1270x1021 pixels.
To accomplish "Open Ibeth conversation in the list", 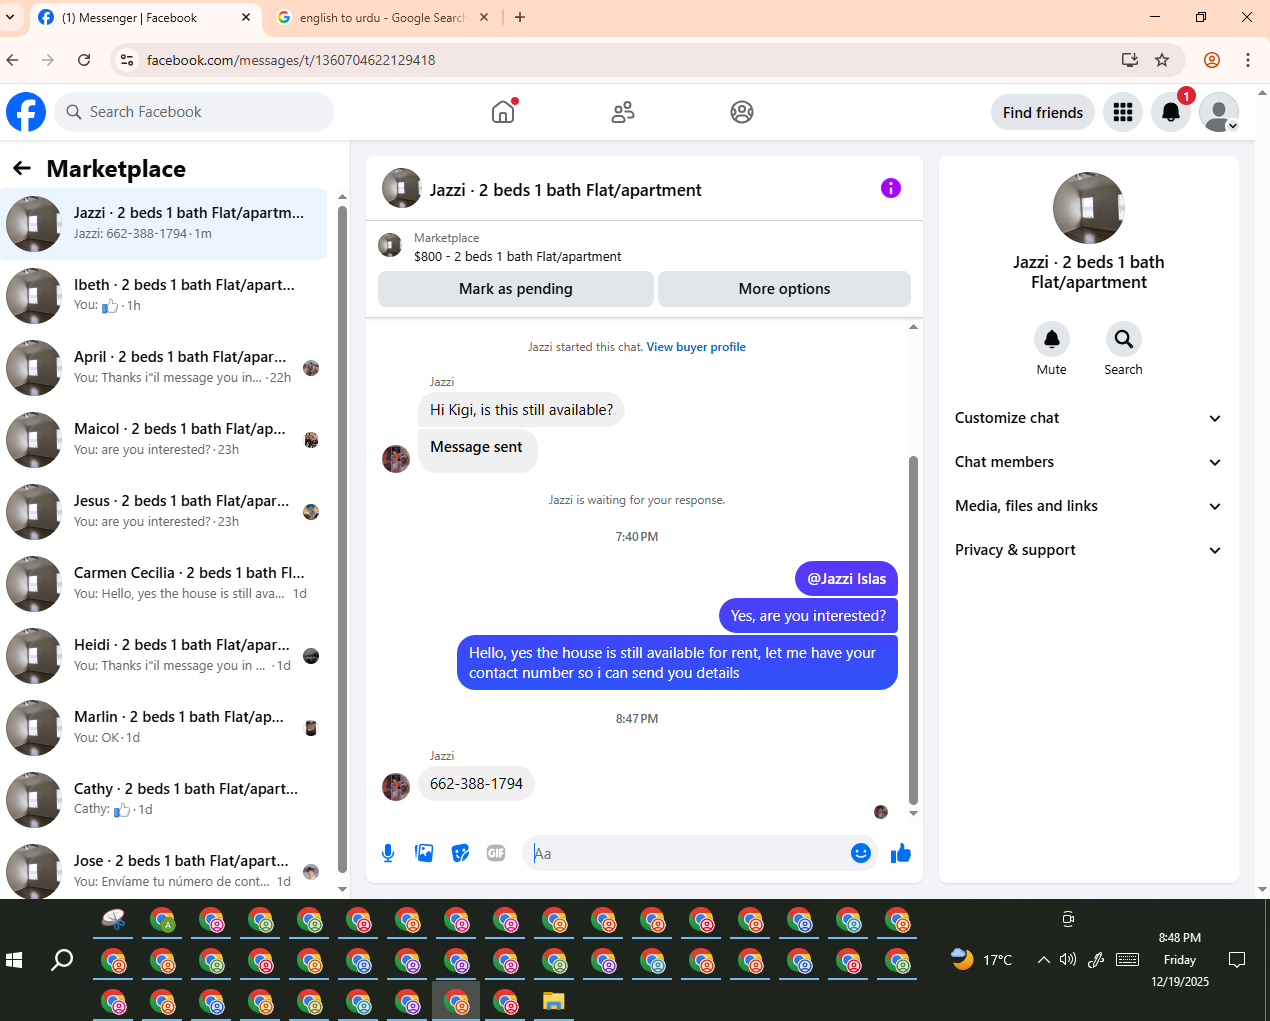I will [x=164, y=296].
